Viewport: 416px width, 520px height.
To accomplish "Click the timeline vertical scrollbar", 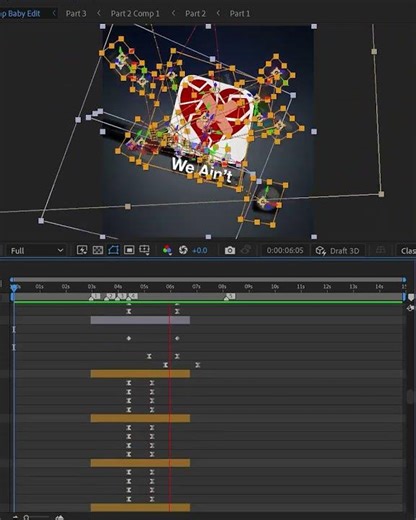I will pyautogui.click(x=411, y=397).
